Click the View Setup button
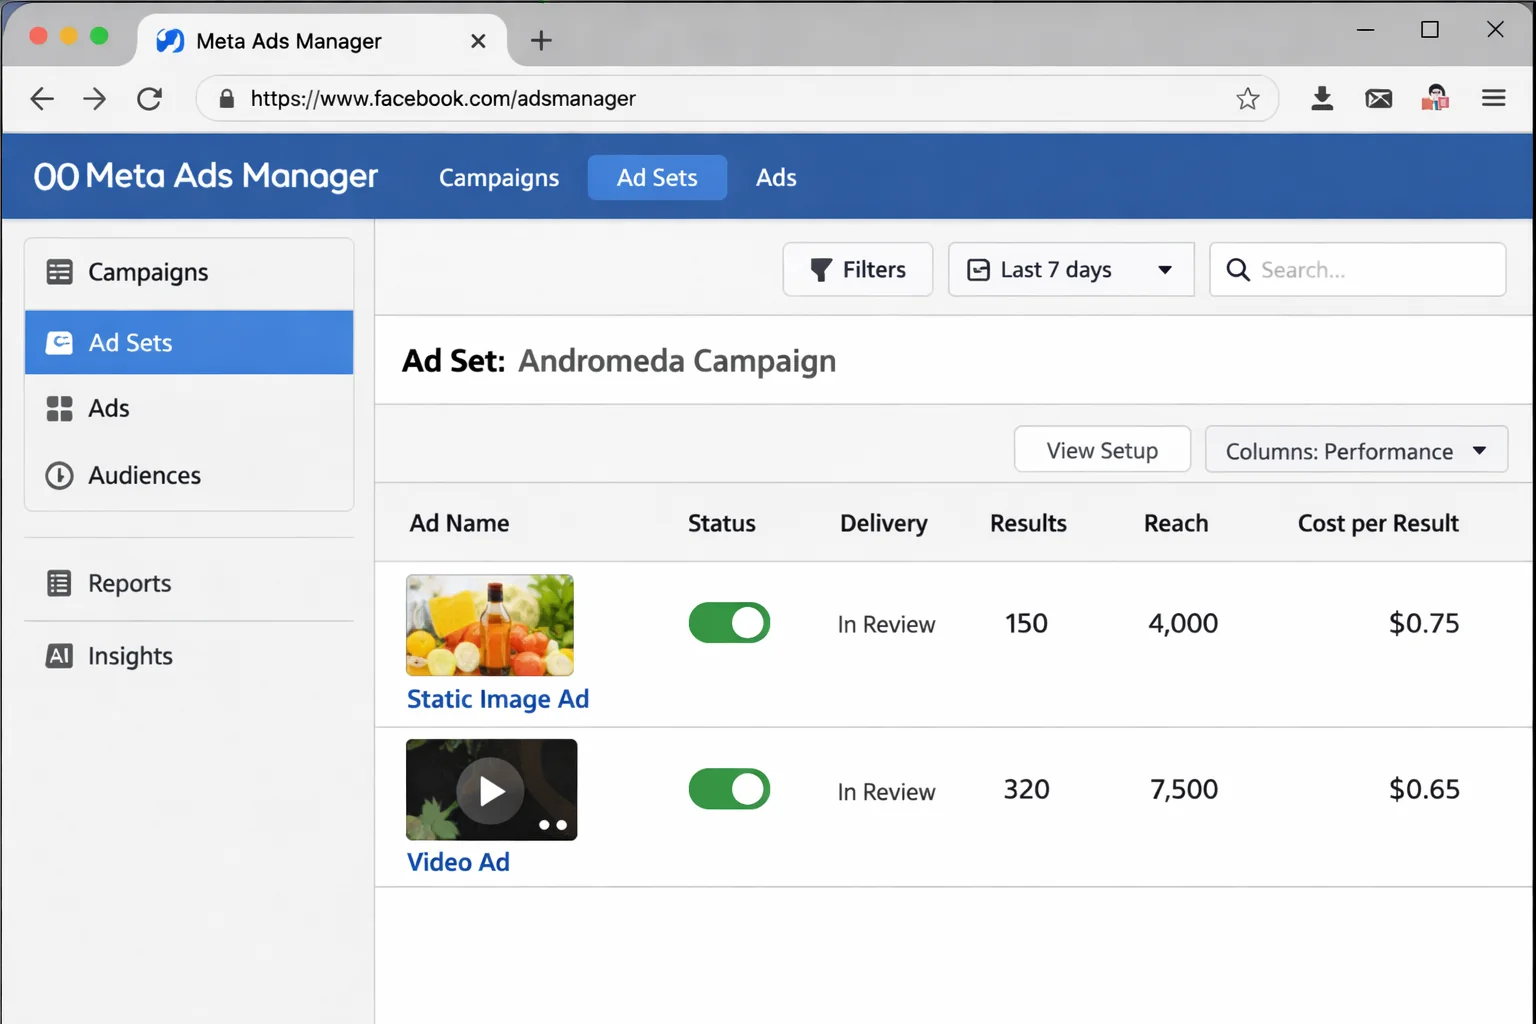Screen dimensions: 1536x1024 coord(1101,449)
